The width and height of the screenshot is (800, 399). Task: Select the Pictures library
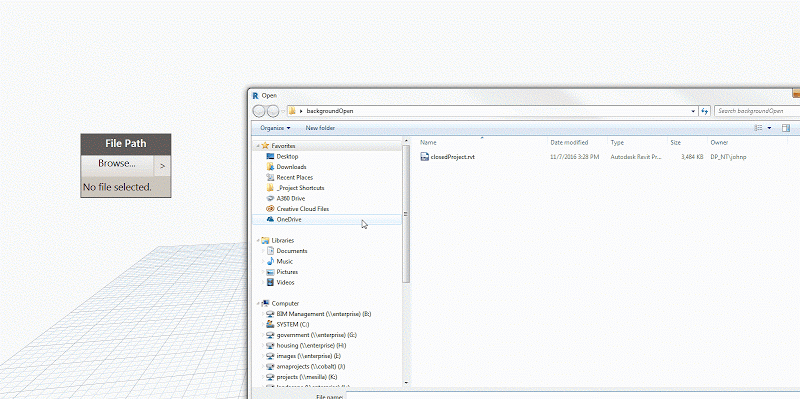click(287, 272)
